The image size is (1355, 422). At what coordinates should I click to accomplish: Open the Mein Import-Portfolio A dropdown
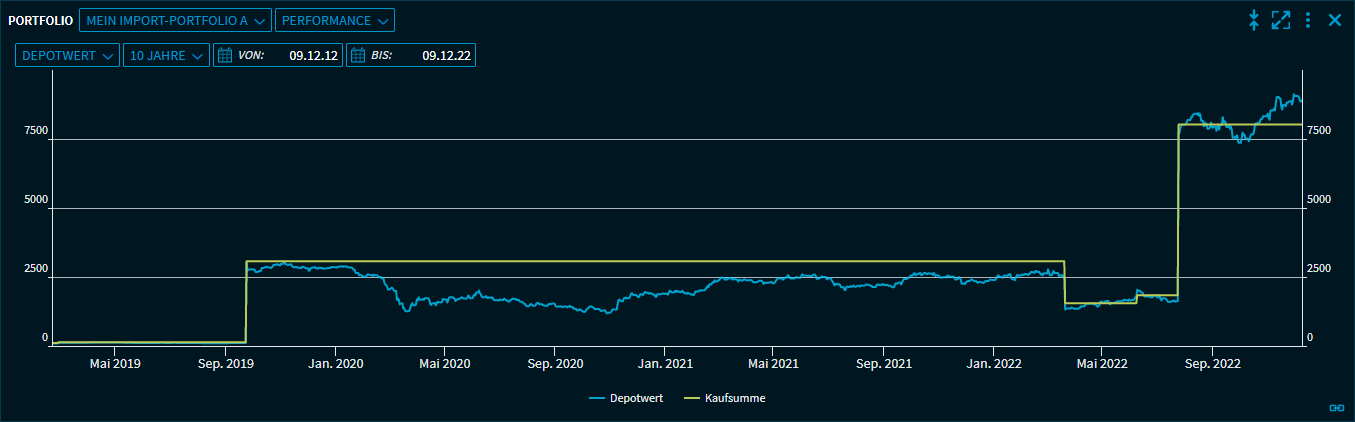[x=175, y=20]
